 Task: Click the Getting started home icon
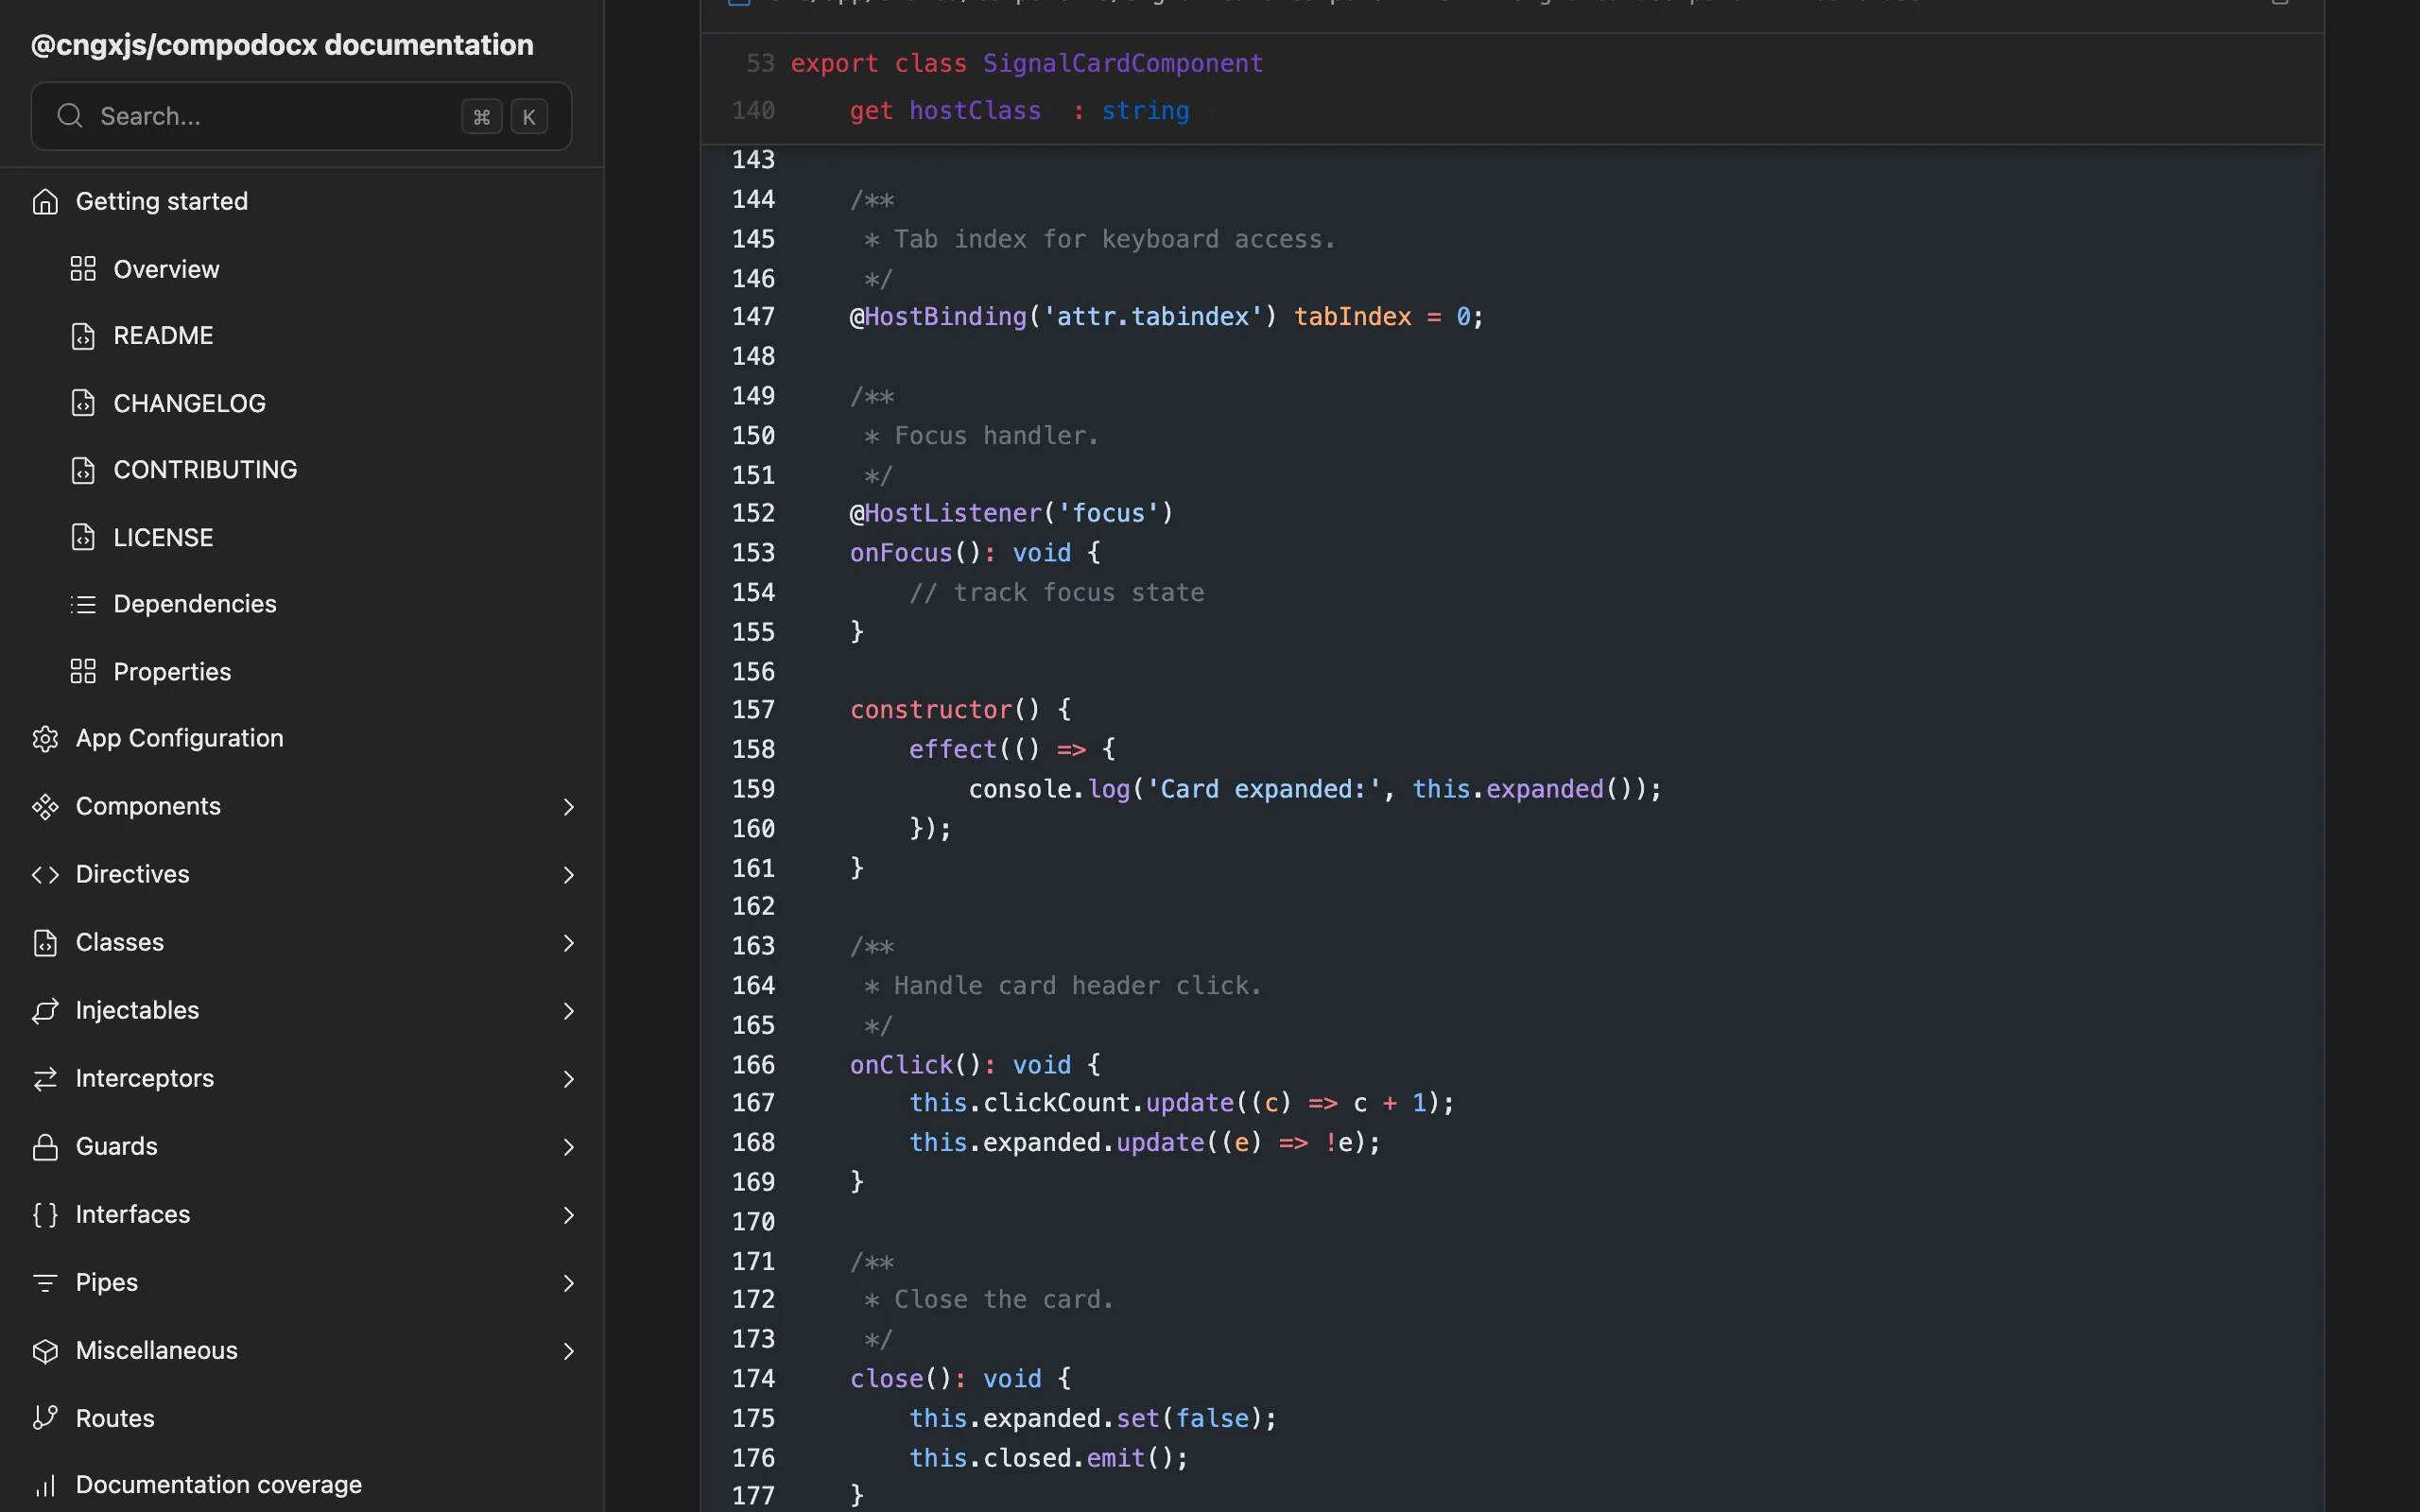coord(45,201)
